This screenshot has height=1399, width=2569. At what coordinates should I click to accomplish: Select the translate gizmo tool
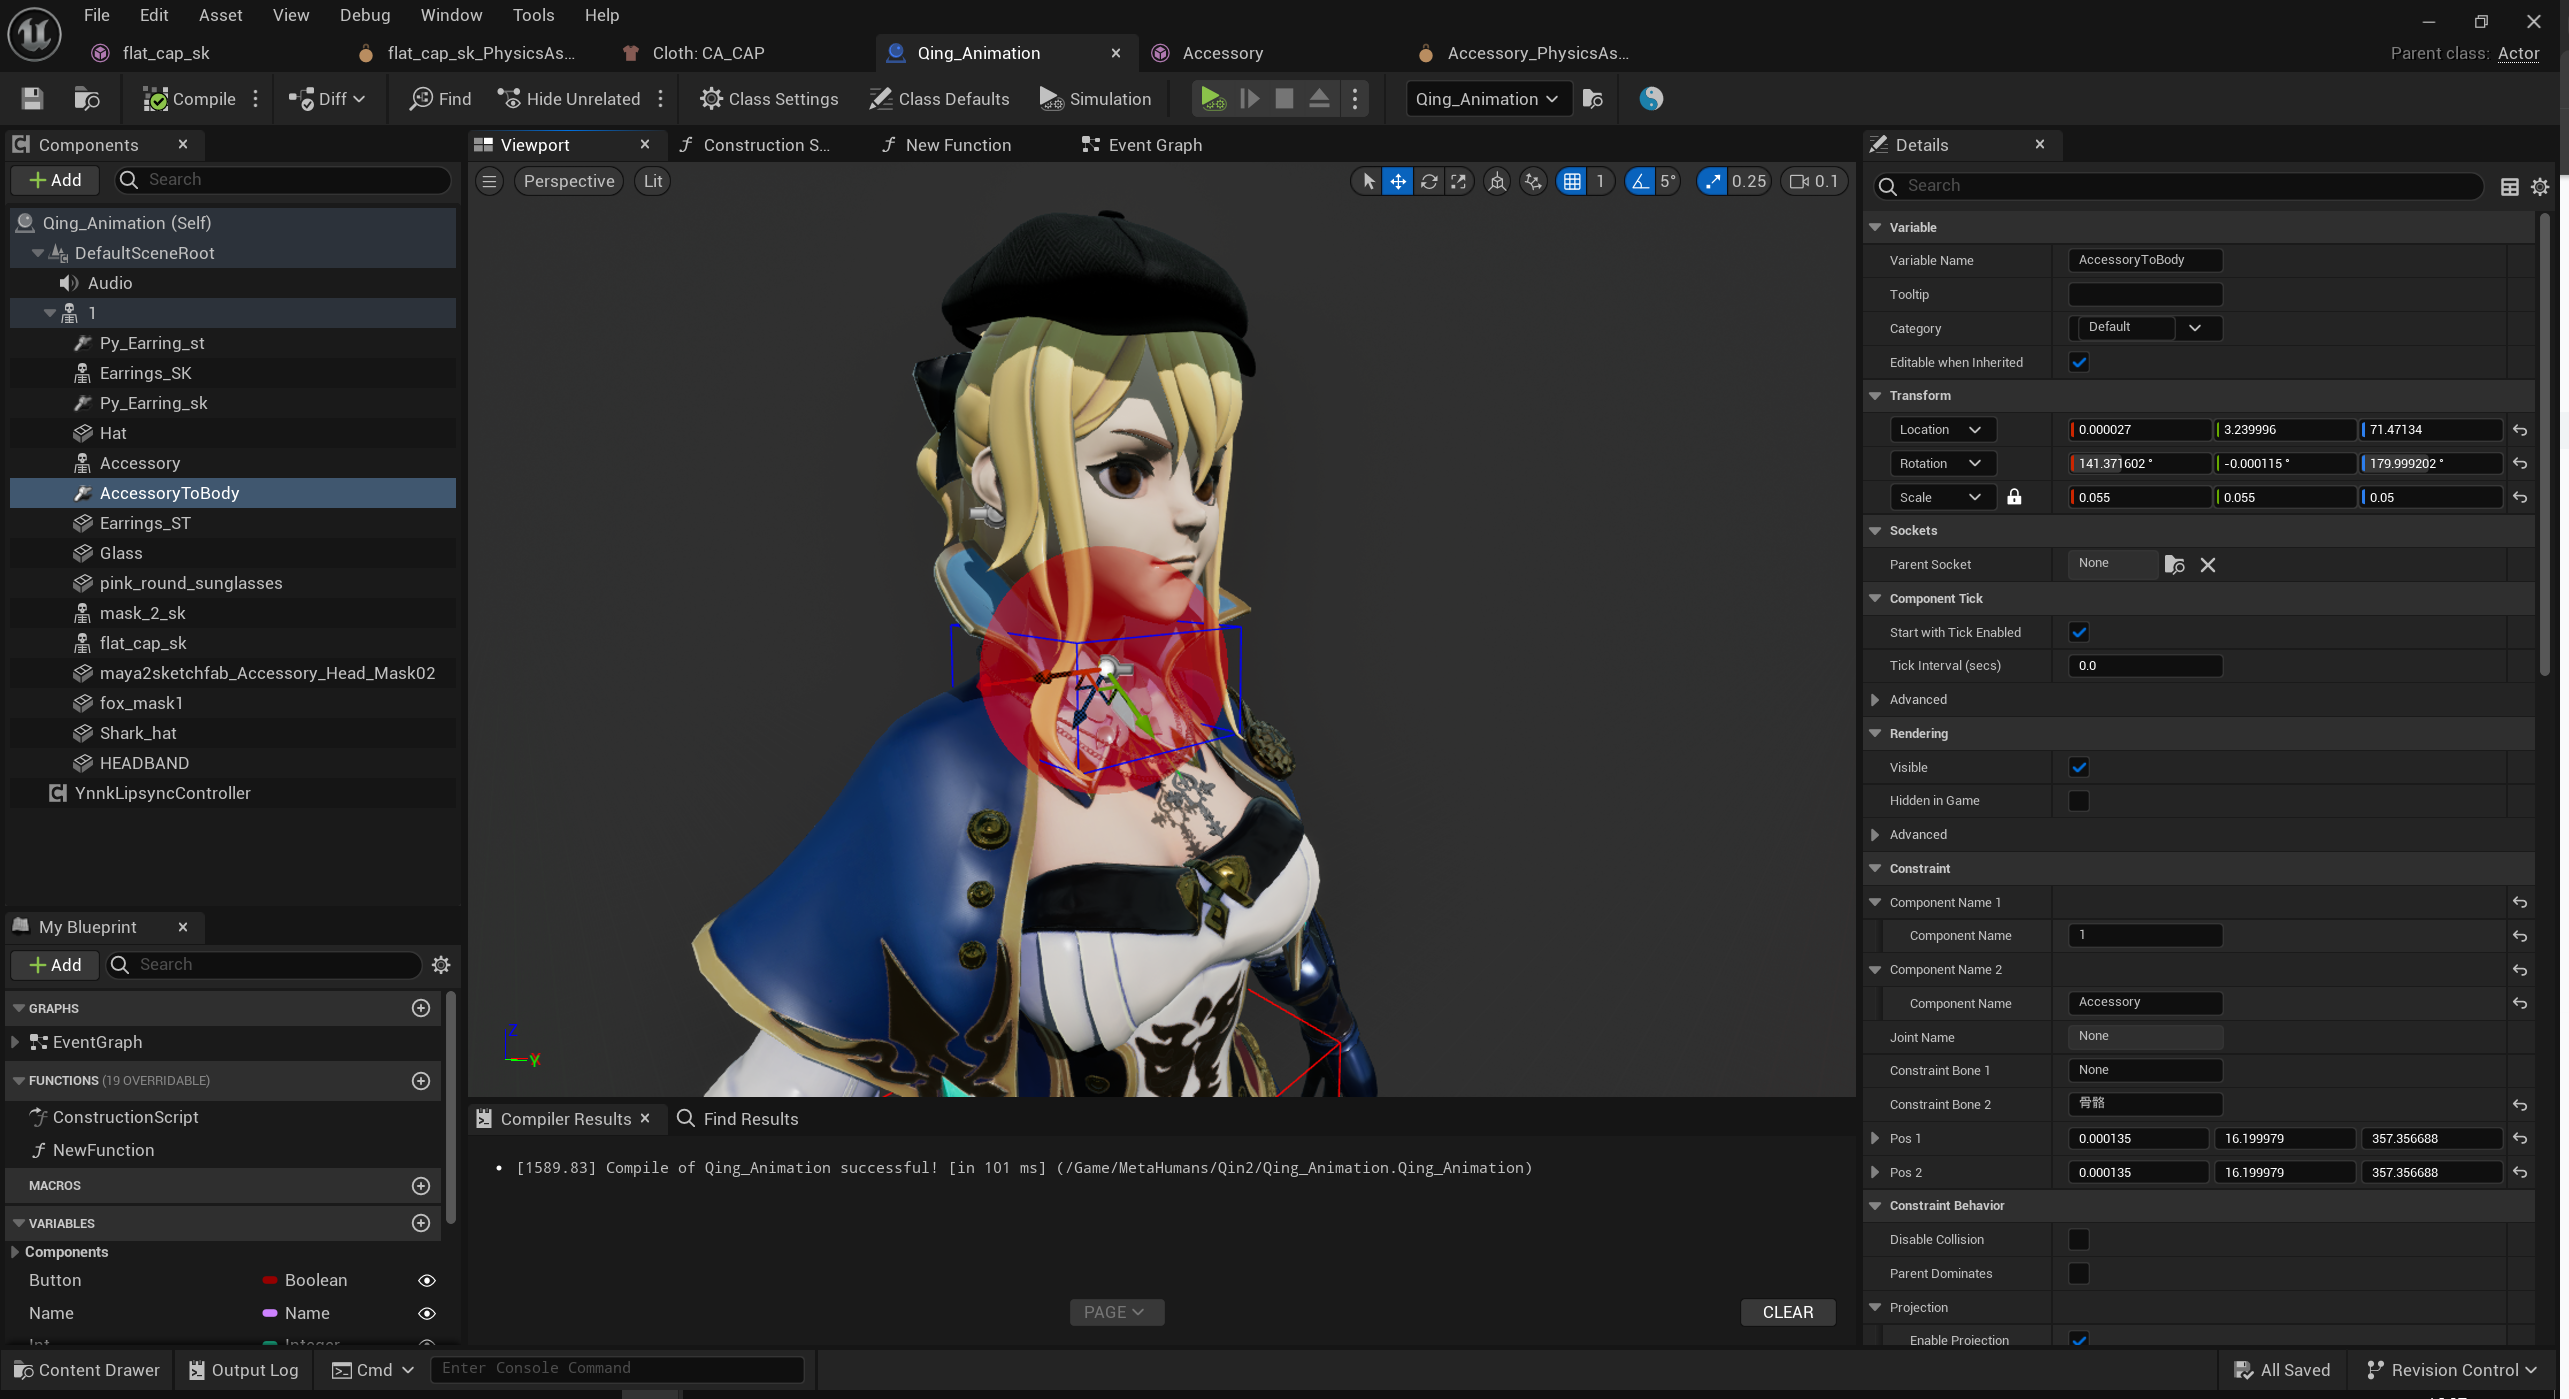pos(1398,181)
